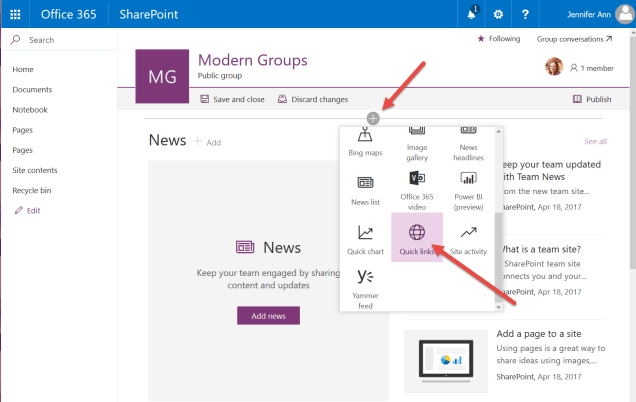The height and width of the screenshot is (402, 636).
Task: Go to Site contents in navigation
Action: [x=35, y=170]
